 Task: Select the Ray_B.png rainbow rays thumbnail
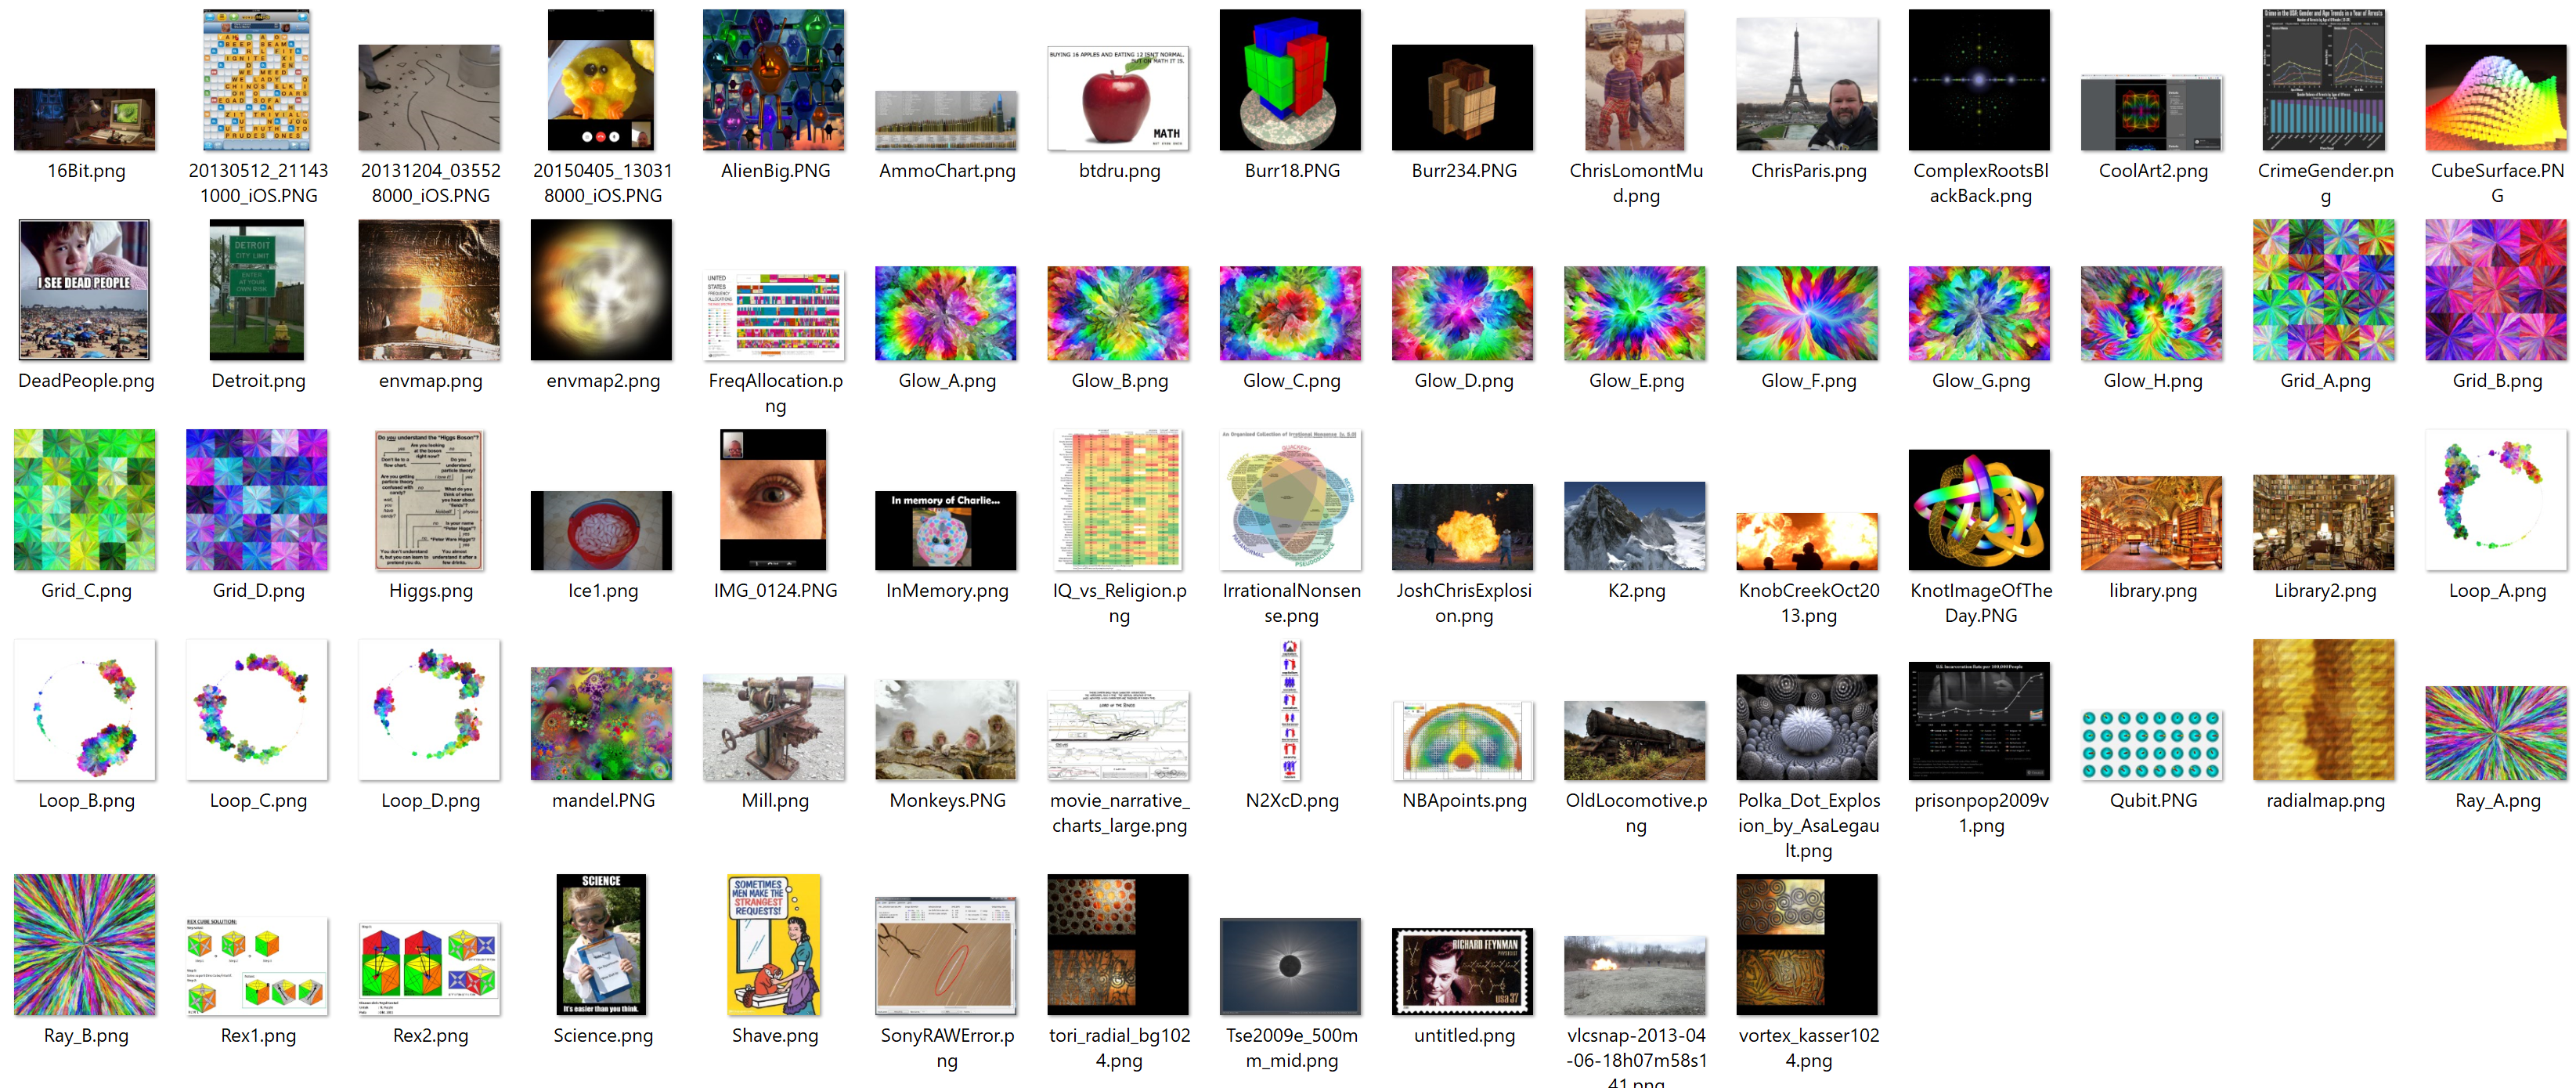(x=85, y=945)
